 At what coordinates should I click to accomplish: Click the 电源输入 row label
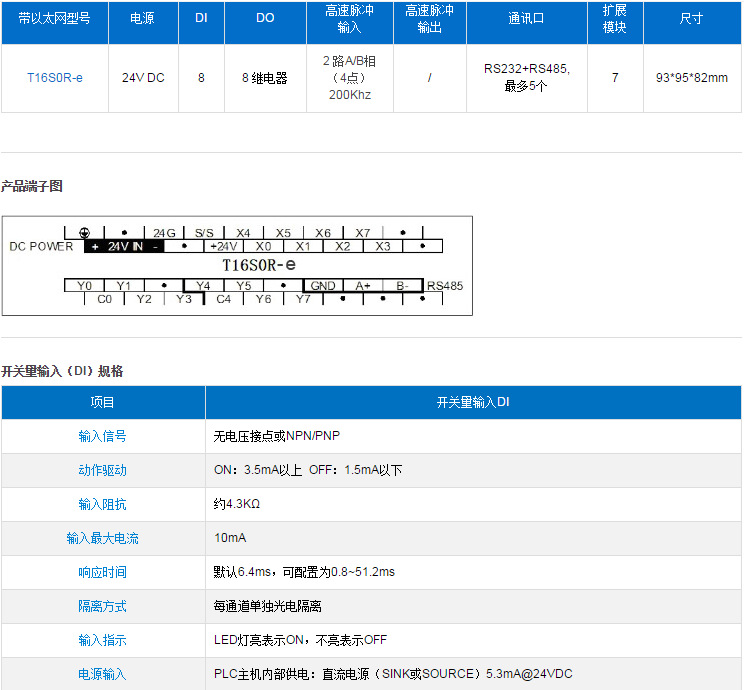(102, 674)
